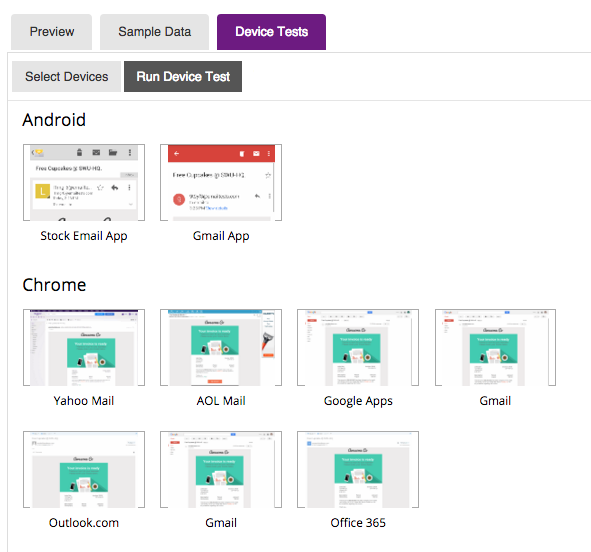Switch to the Preview tab
The height and width of the screenshot is (552, 591).
click(52, 32)
